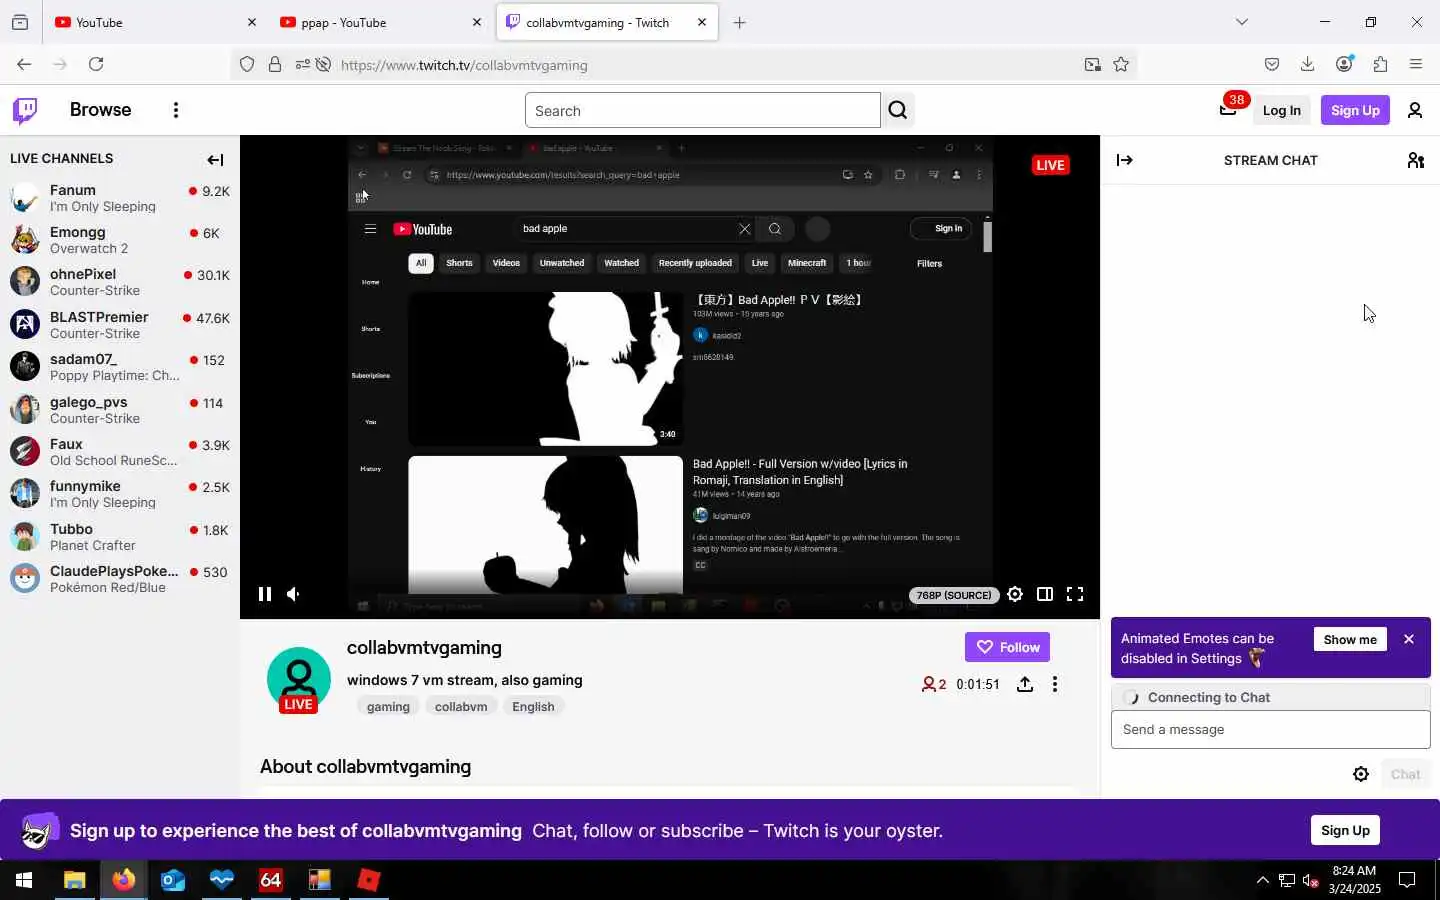Open the chat settings gear
Image resolution: width=1440 pixels, height=900 pixels.
click(1361, 774)
